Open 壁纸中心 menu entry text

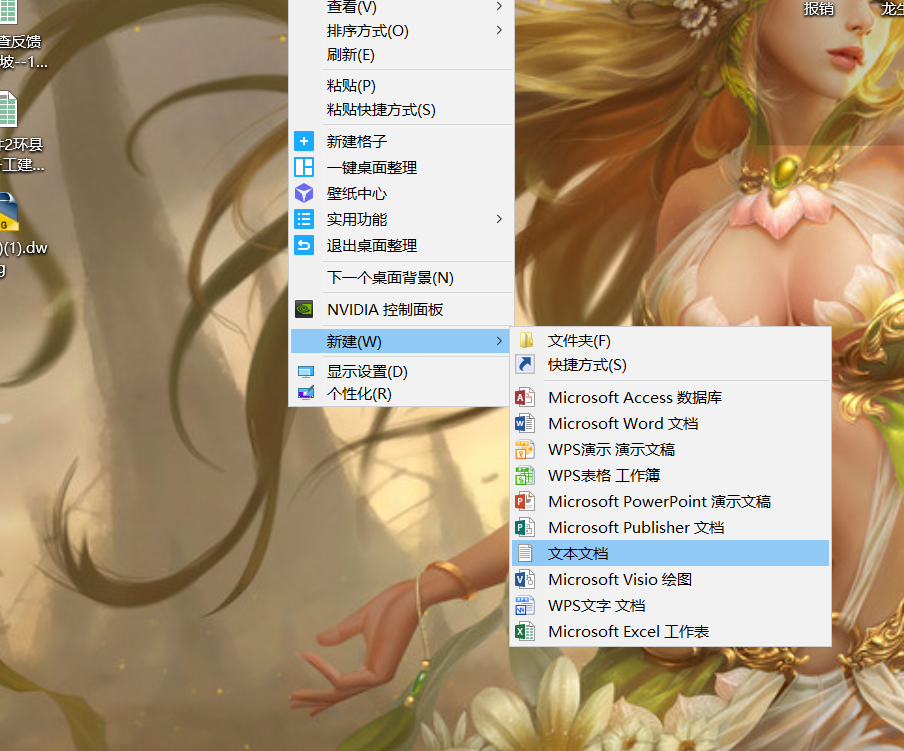357,194
